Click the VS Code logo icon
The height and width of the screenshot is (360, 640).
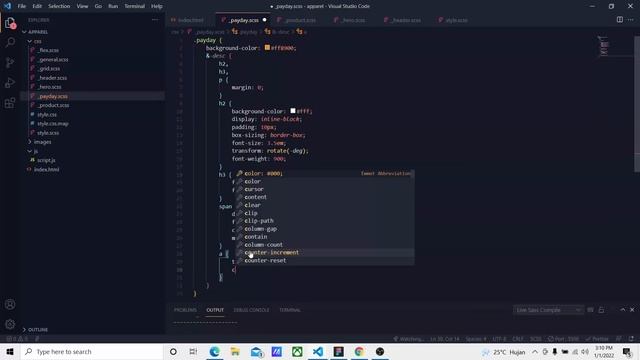point(7,6)
